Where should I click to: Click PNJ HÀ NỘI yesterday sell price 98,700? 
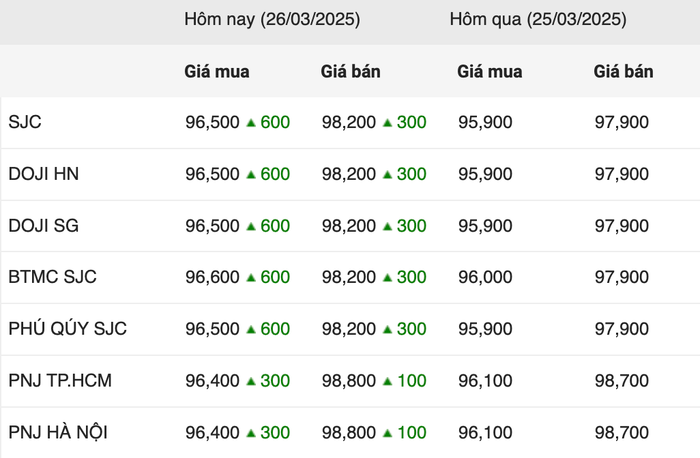pyautogui.click(x=621, y=433)
